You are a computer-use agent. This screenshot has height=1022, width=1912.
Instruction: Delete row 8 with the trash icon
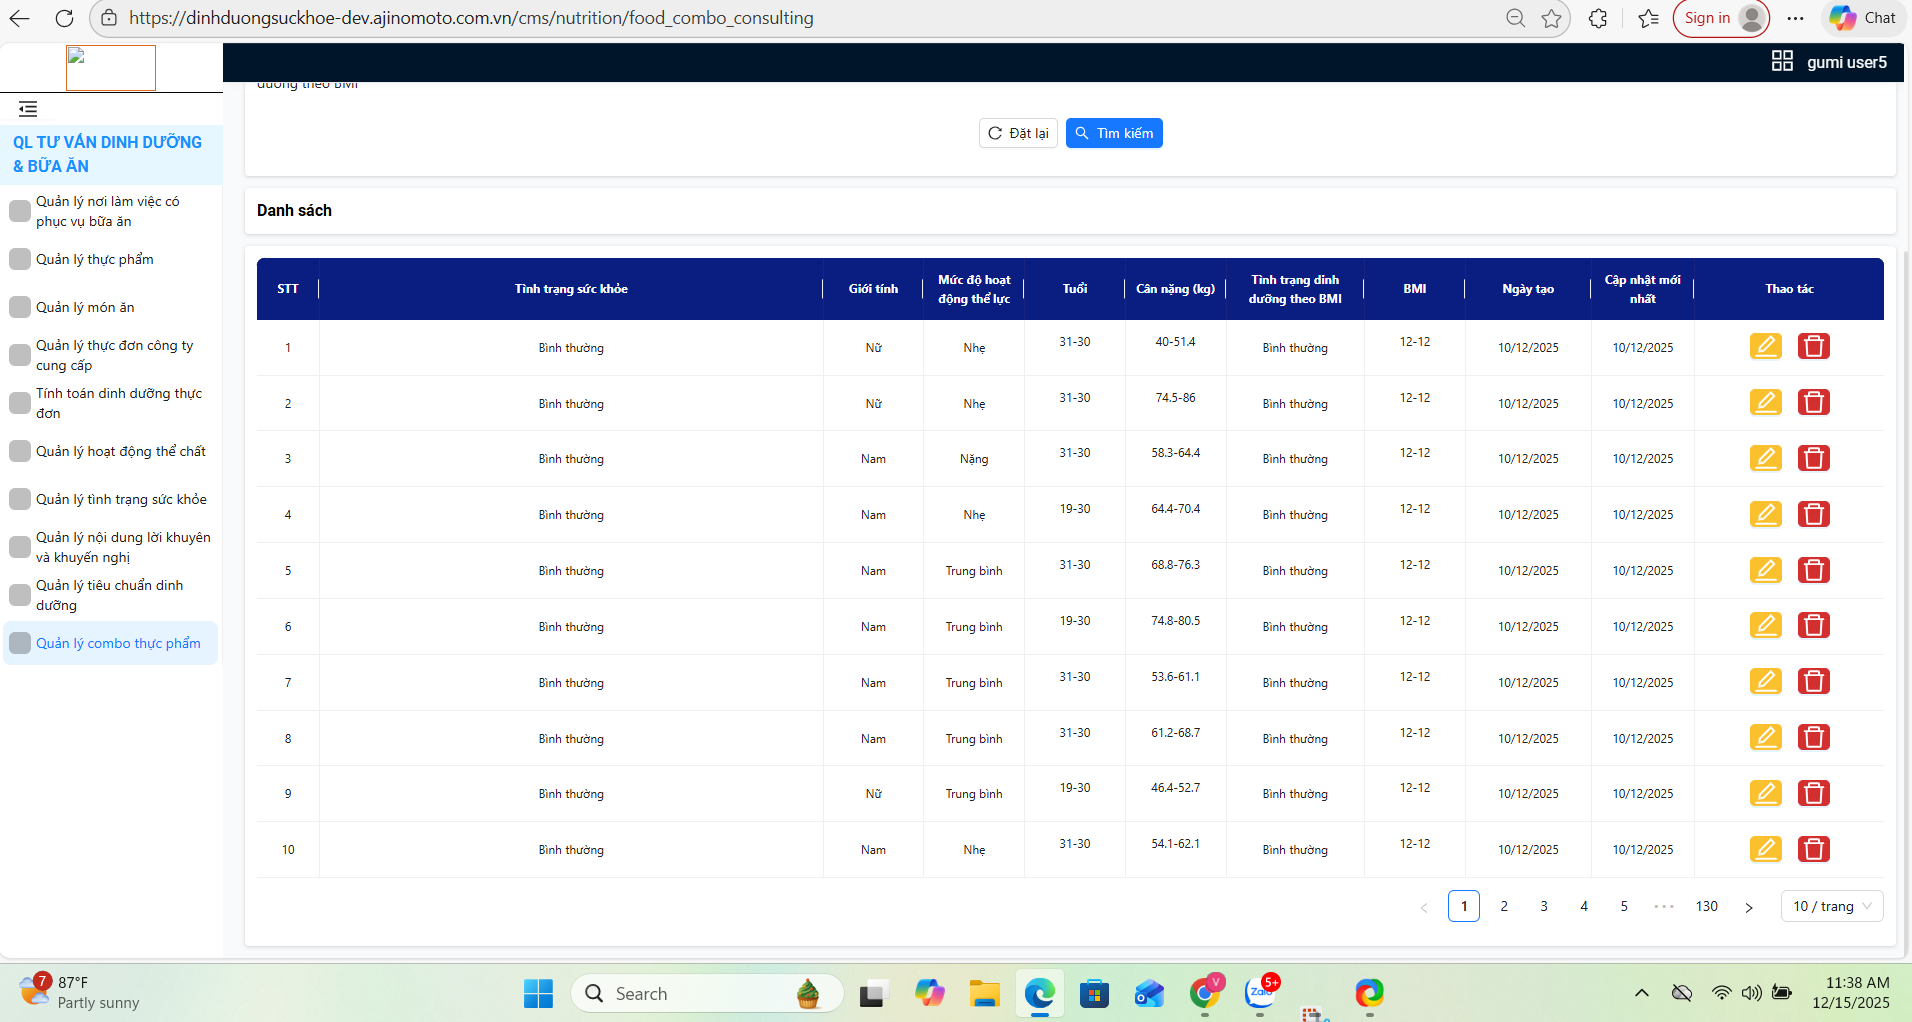[x=1813, y=738]
